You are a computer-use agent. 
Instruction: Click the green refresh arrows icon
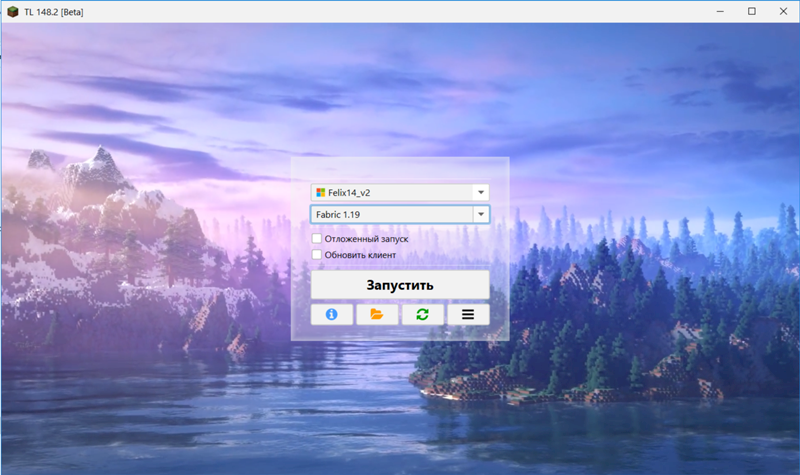(x=422, y=314)
